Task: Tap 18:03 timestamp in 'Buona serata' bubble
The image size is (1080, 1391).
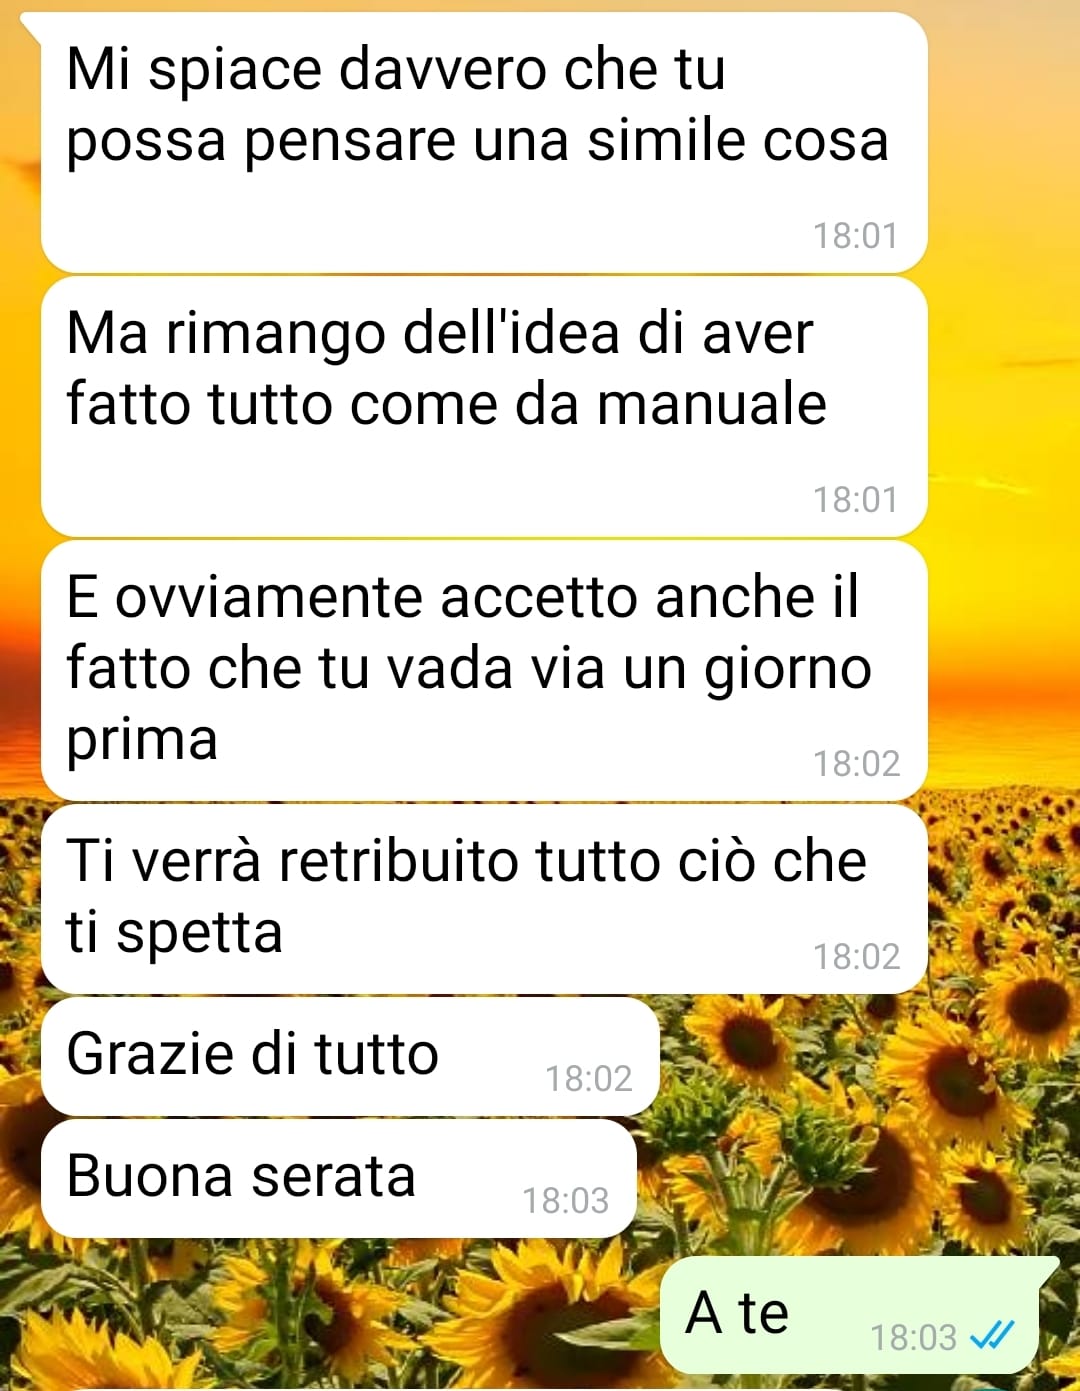Action: click(x=566, y=1201)
